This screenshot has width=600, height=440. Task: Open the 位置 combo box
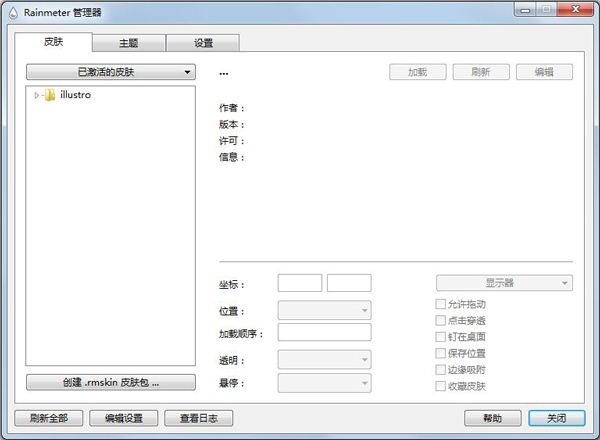[324, 310]
